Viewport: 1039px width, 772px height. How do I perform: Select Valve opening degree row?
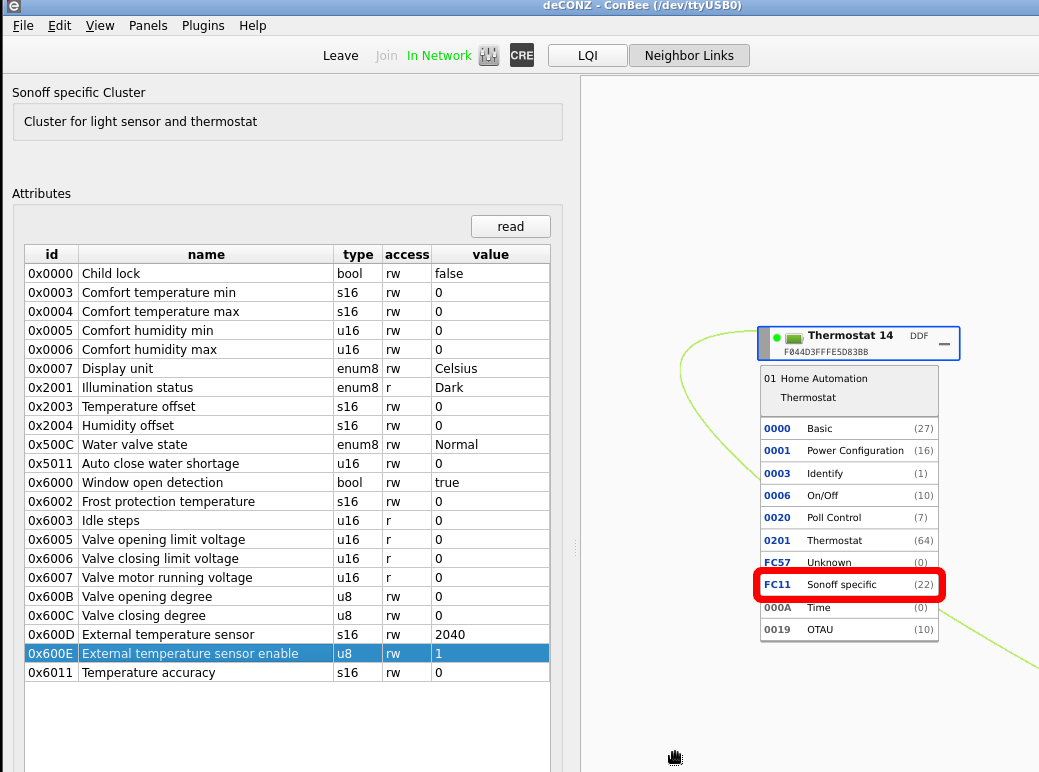point(287,596)
